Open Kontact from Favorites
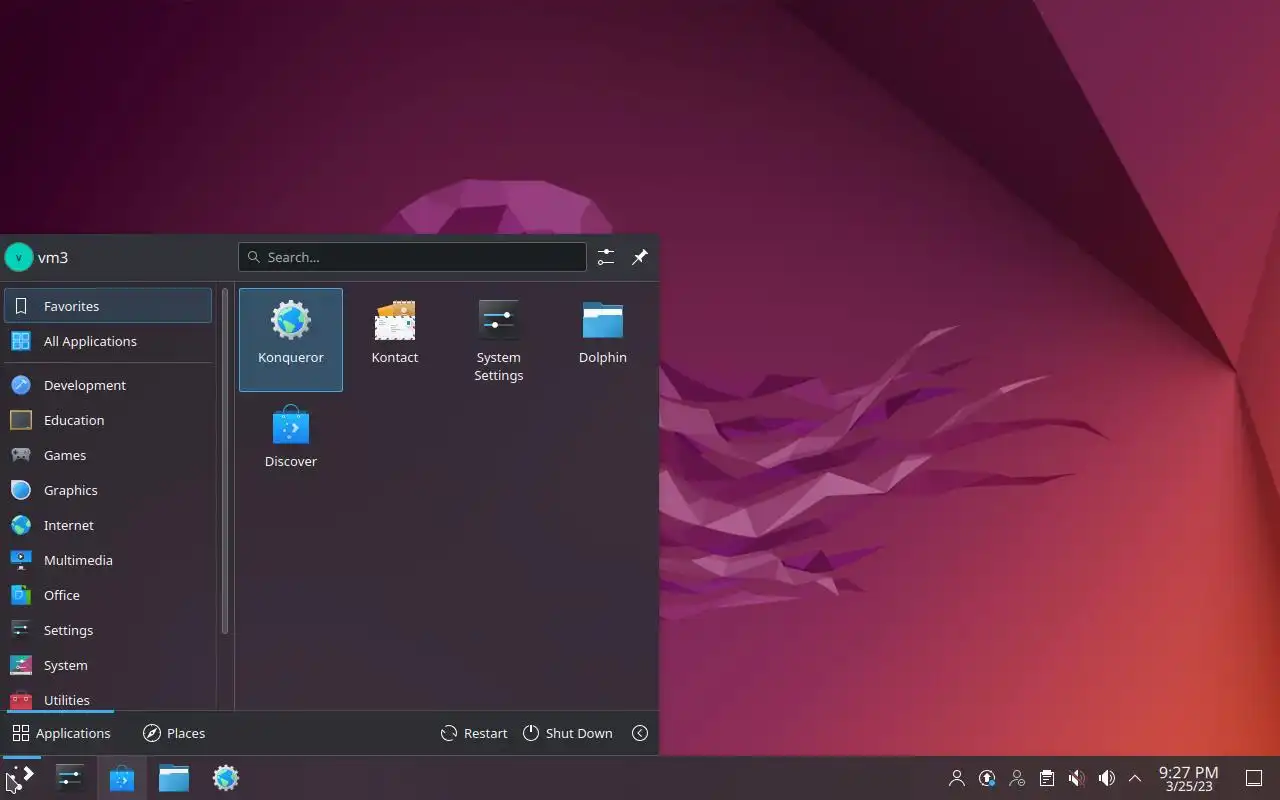Image resolution: width=1280 pixels, height=800 pixels. pos(395,340)
